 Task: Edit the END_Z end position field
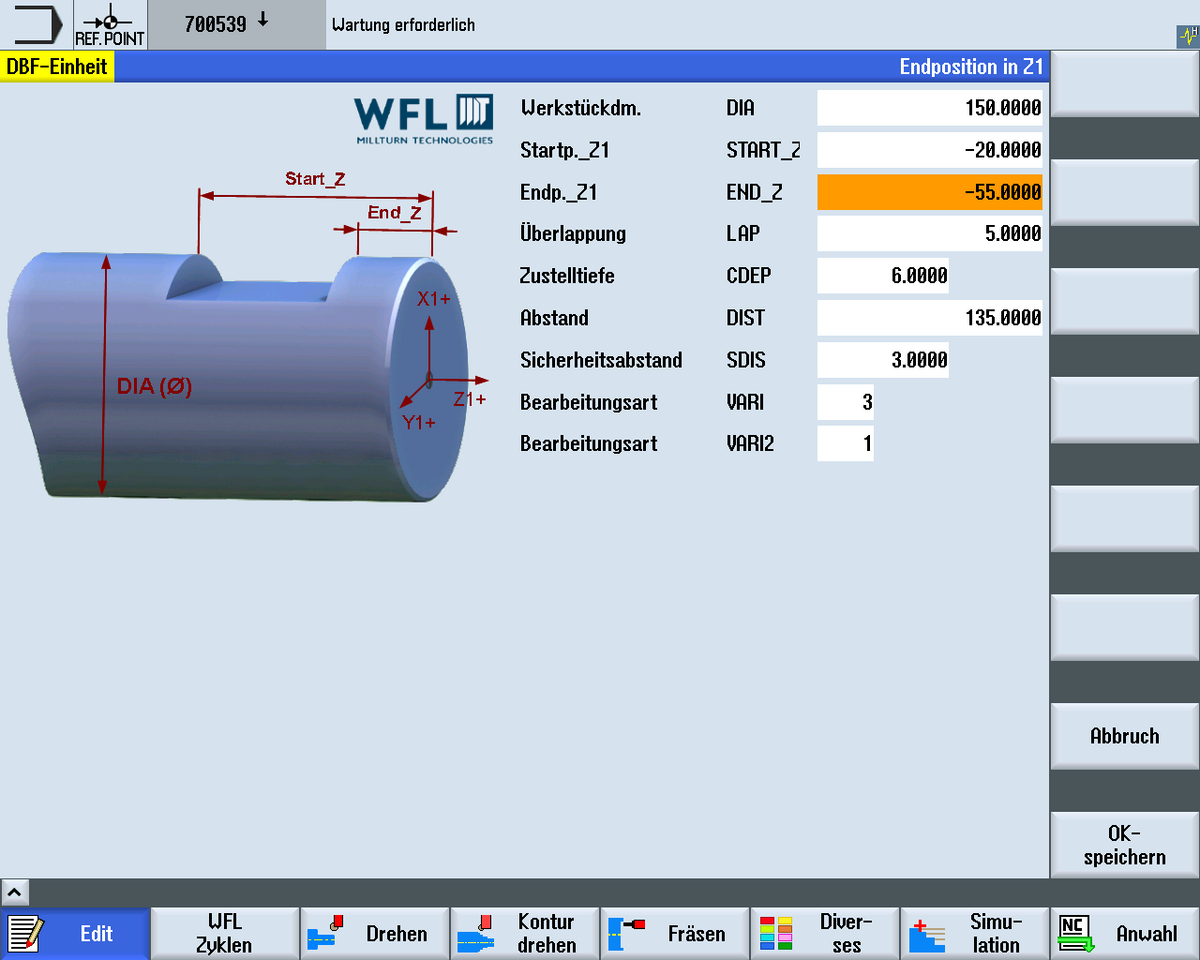coord(930,192)
